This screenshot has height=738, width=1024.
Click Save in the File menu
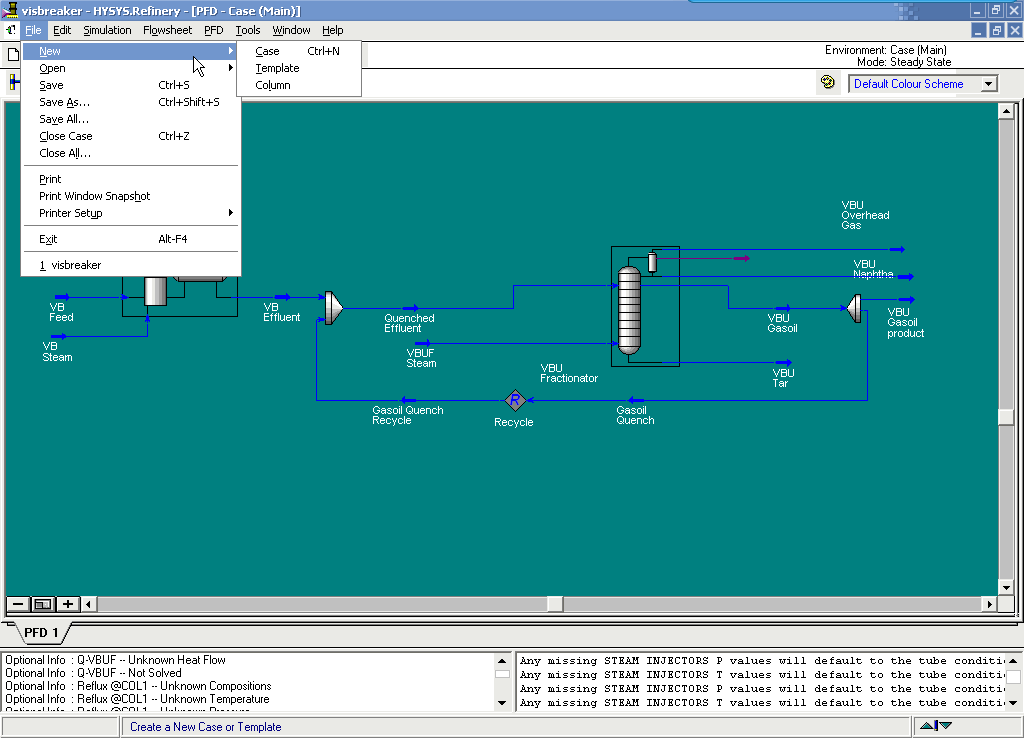point(131,85)
